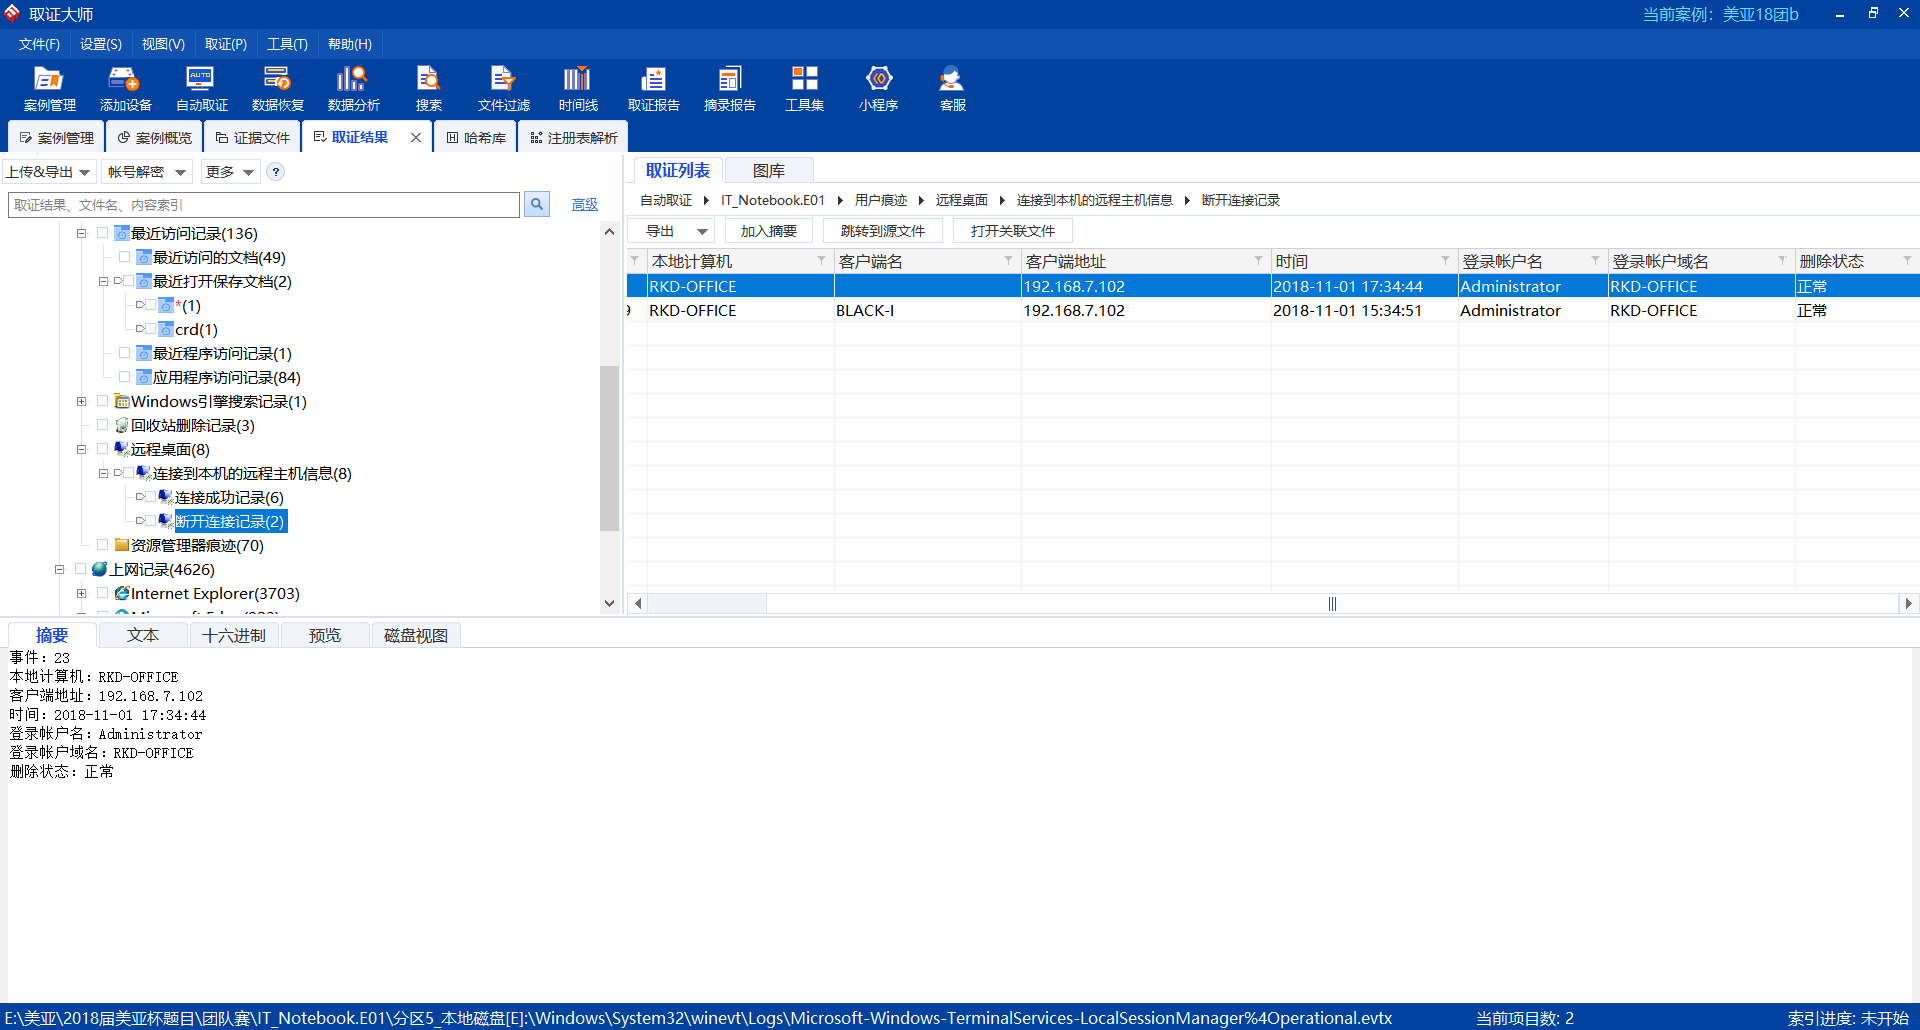The height and width of the screenshot is (1030, 1920).
Task: Click filter icon on 删除状态 column
Action: [1907, 261]
